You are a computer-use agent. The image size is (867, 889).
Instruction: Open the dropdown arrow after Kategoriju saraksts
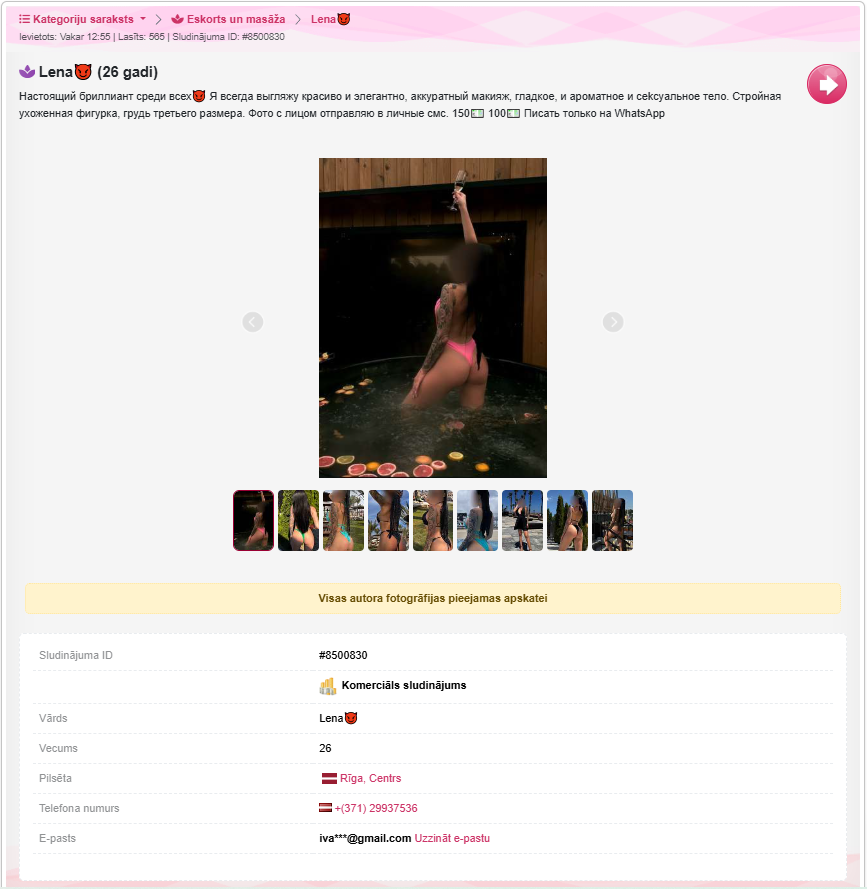click(x=143, y=19)
